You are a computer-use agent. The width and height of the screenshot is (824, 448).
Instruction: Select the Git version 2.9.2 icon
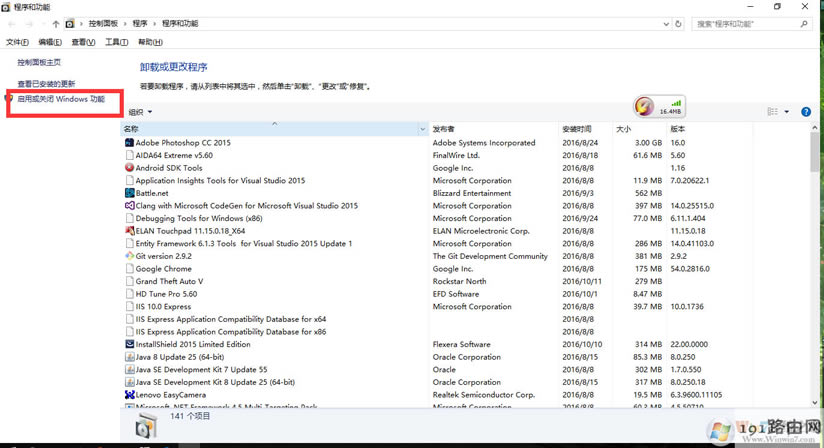click(x=129, y=256)
